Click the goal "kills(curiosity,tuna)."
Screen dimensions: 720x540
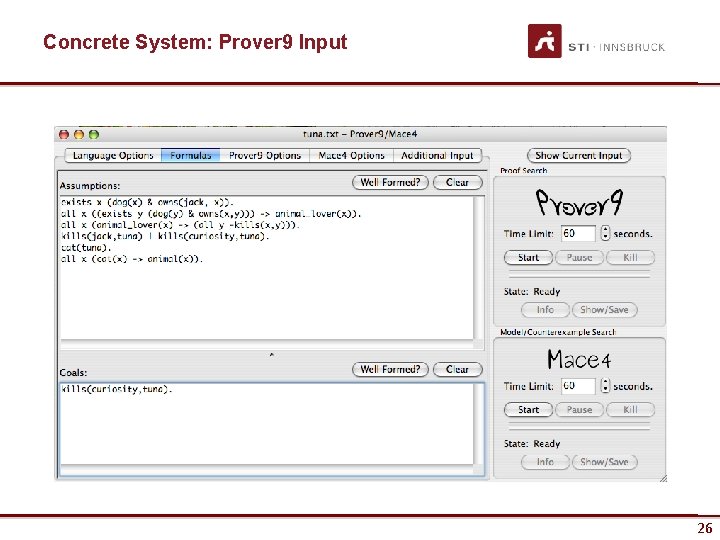click(x=117, y=389)
